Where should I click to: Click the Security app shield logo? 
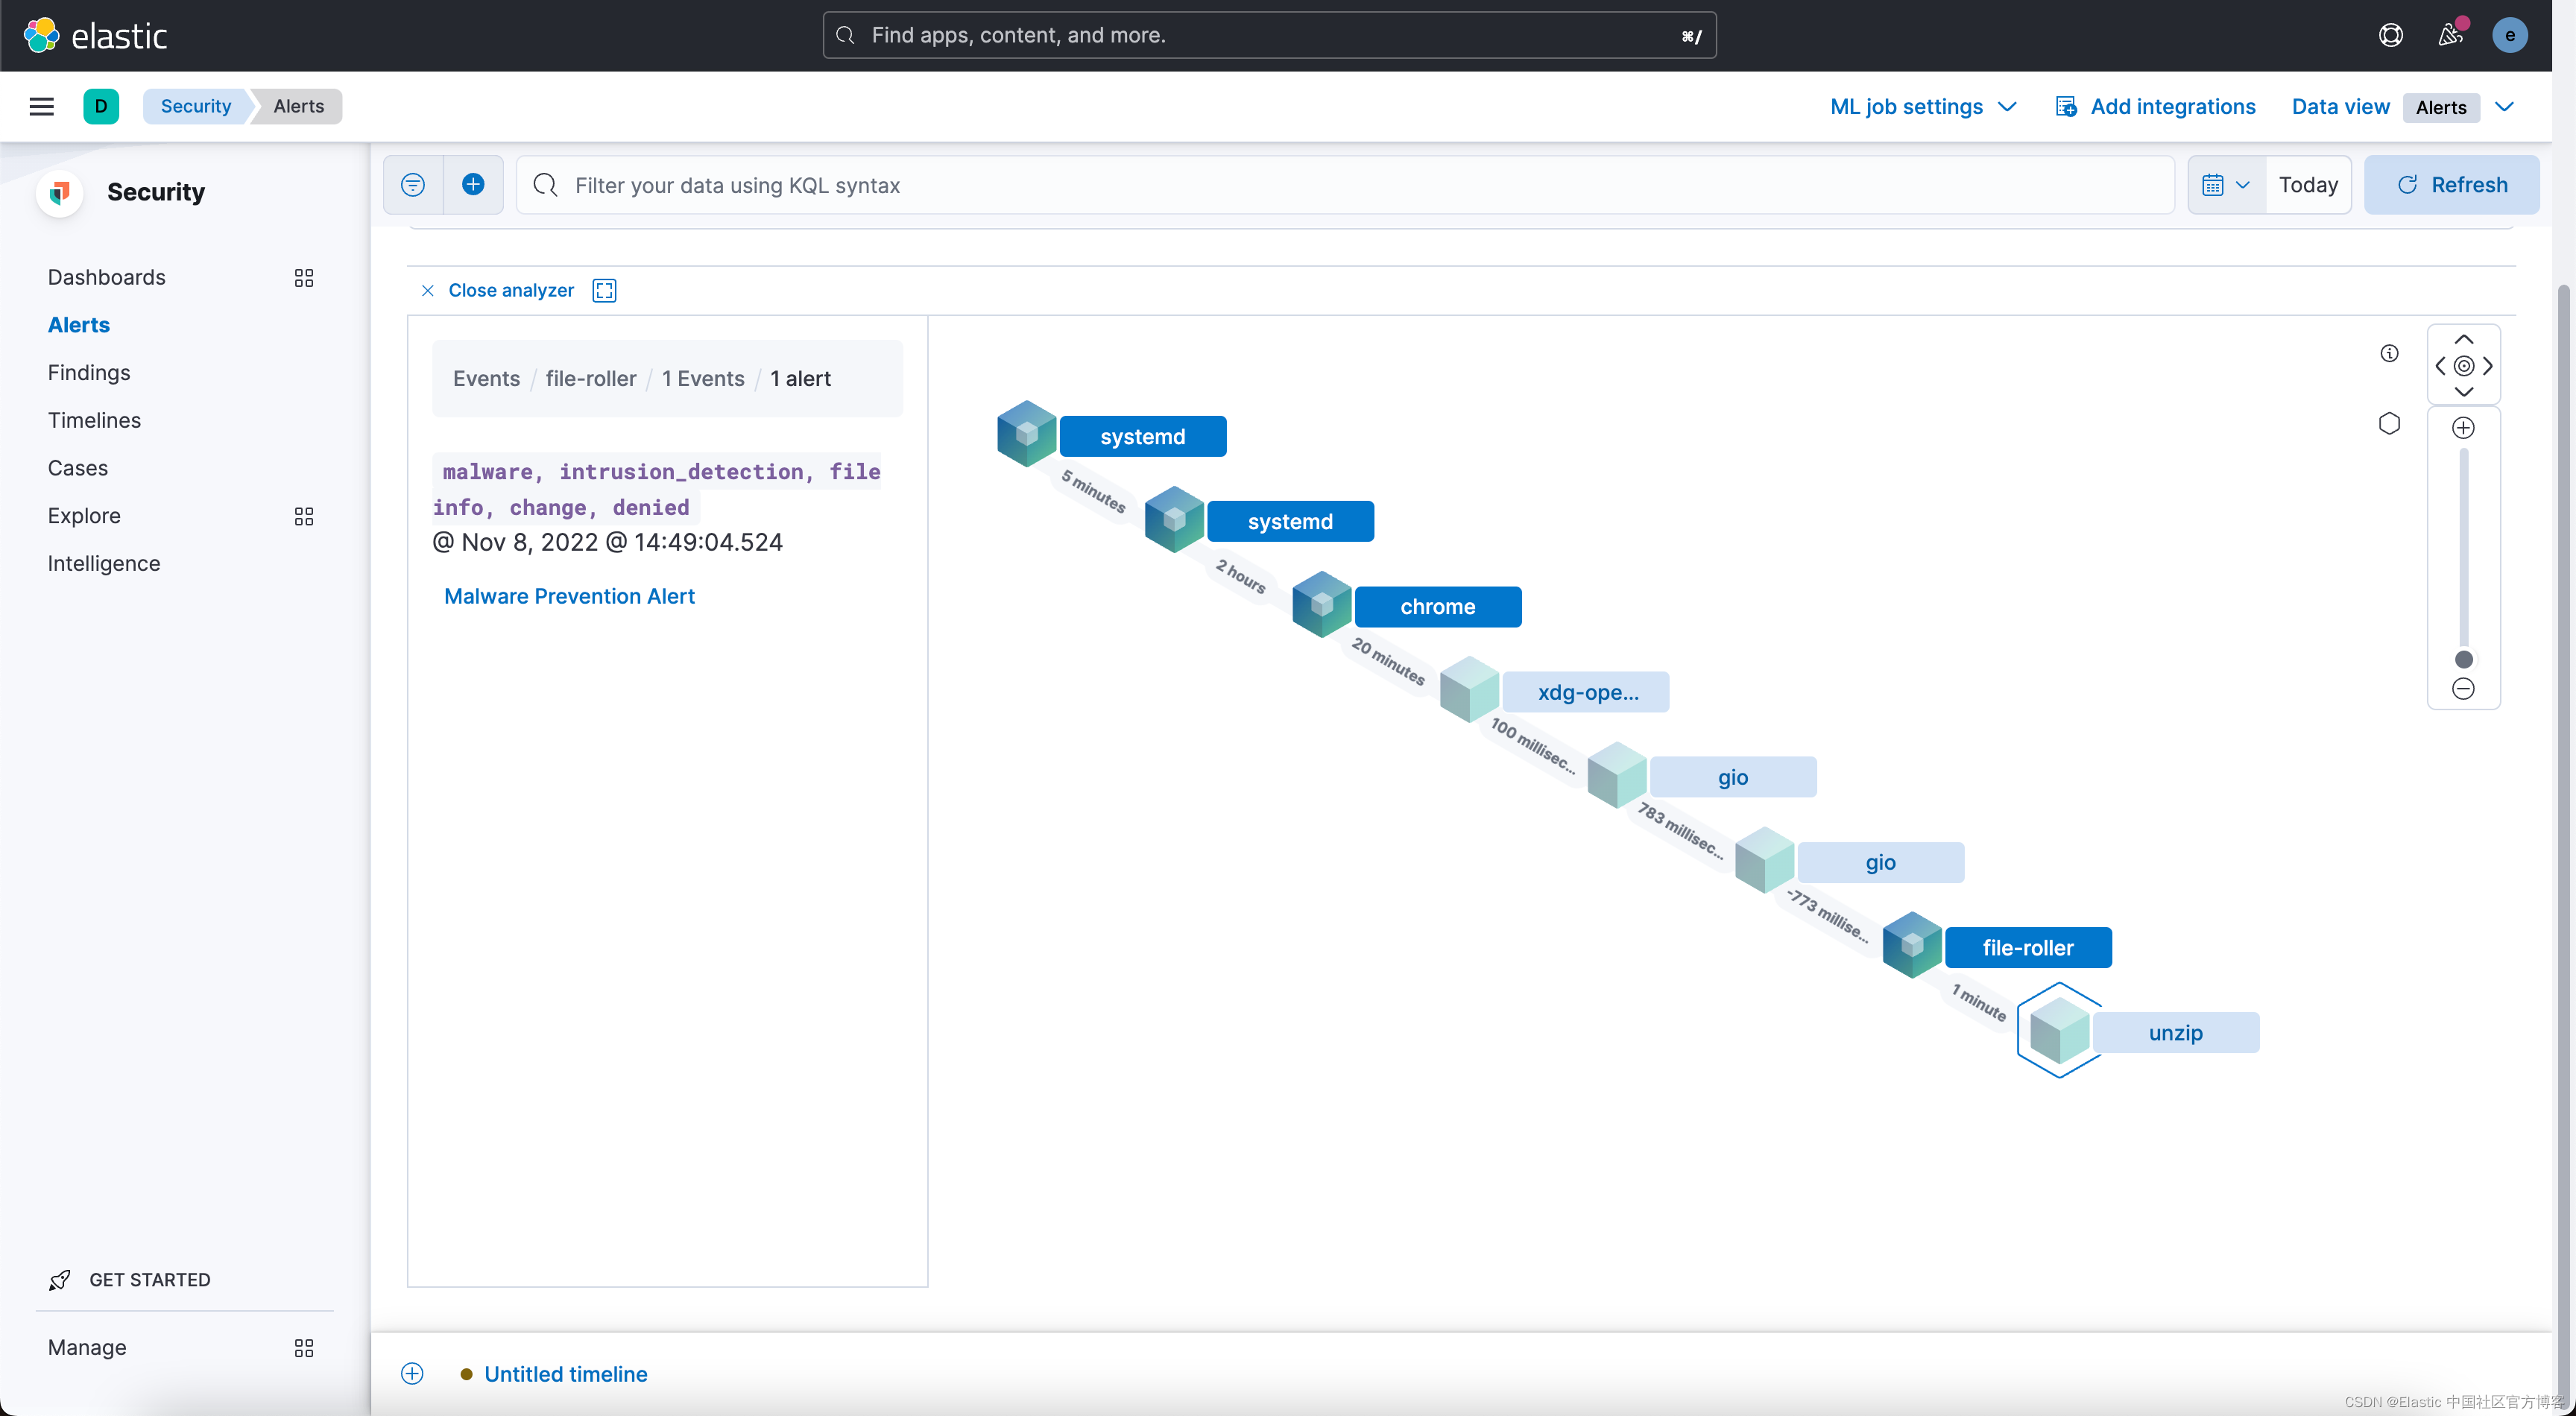60,192
